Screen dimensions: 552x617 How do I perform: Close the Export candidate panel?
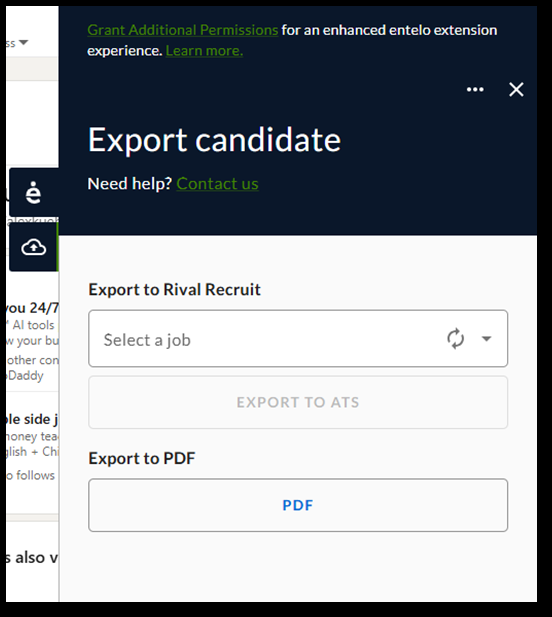coord(516,89)
